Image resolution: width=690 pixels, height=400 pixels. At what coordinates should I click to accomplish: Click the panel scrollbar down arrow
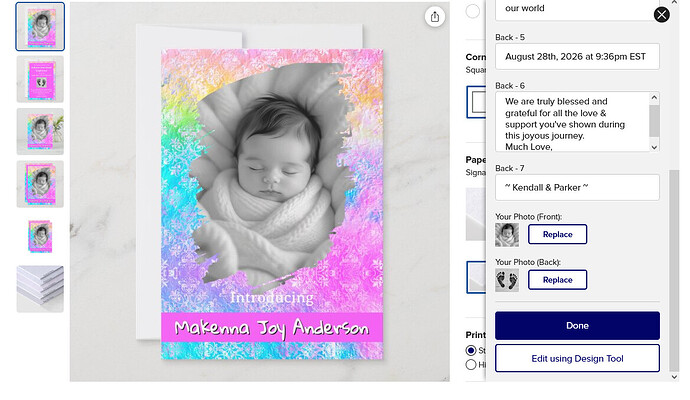[674, 377]
